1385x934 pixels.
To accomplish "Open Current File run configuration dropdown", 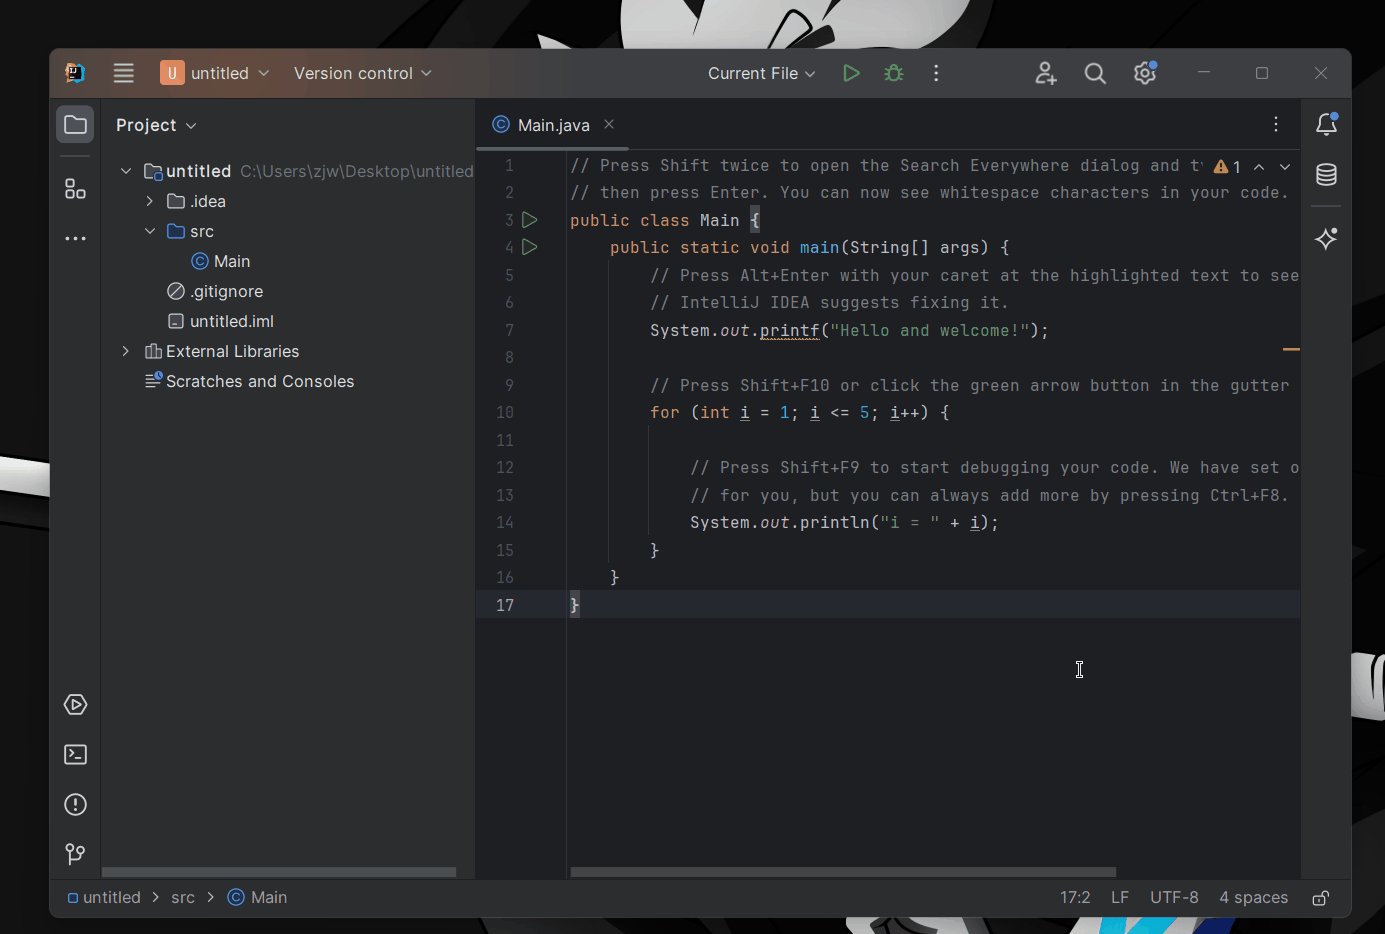I will [762, 73].
